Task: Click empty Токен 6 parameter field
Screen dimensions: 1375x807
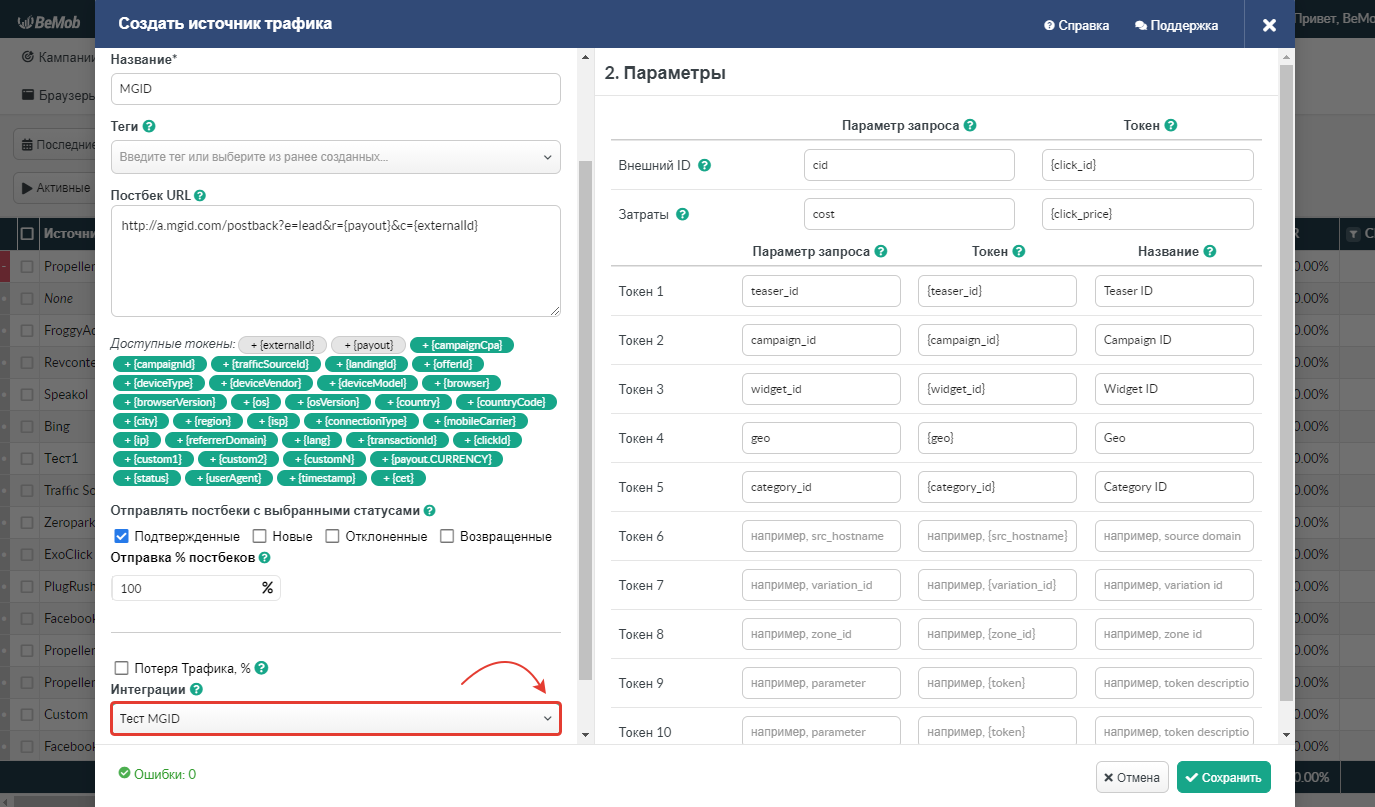Action: [822, 536]
